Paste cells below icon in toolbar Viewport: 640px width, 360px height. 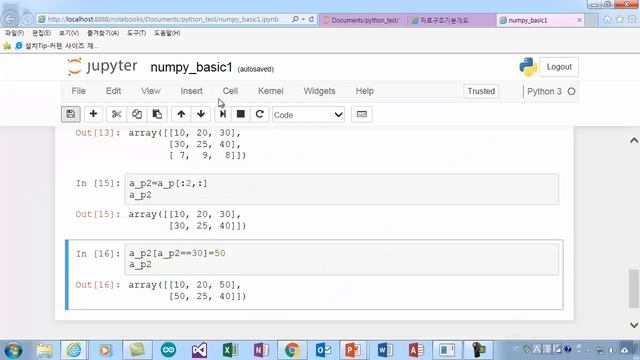tap(157, 114)
